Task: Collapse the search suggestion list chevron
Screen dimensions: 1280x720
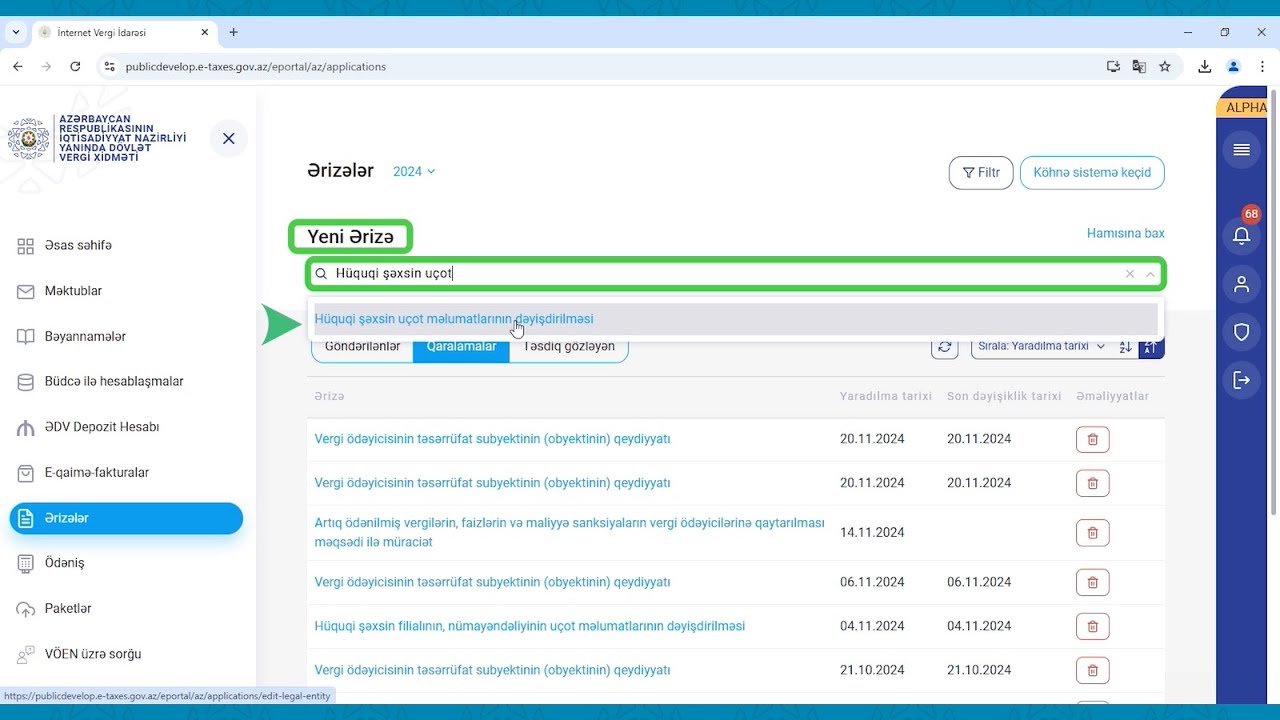Action: (1150, 274)
